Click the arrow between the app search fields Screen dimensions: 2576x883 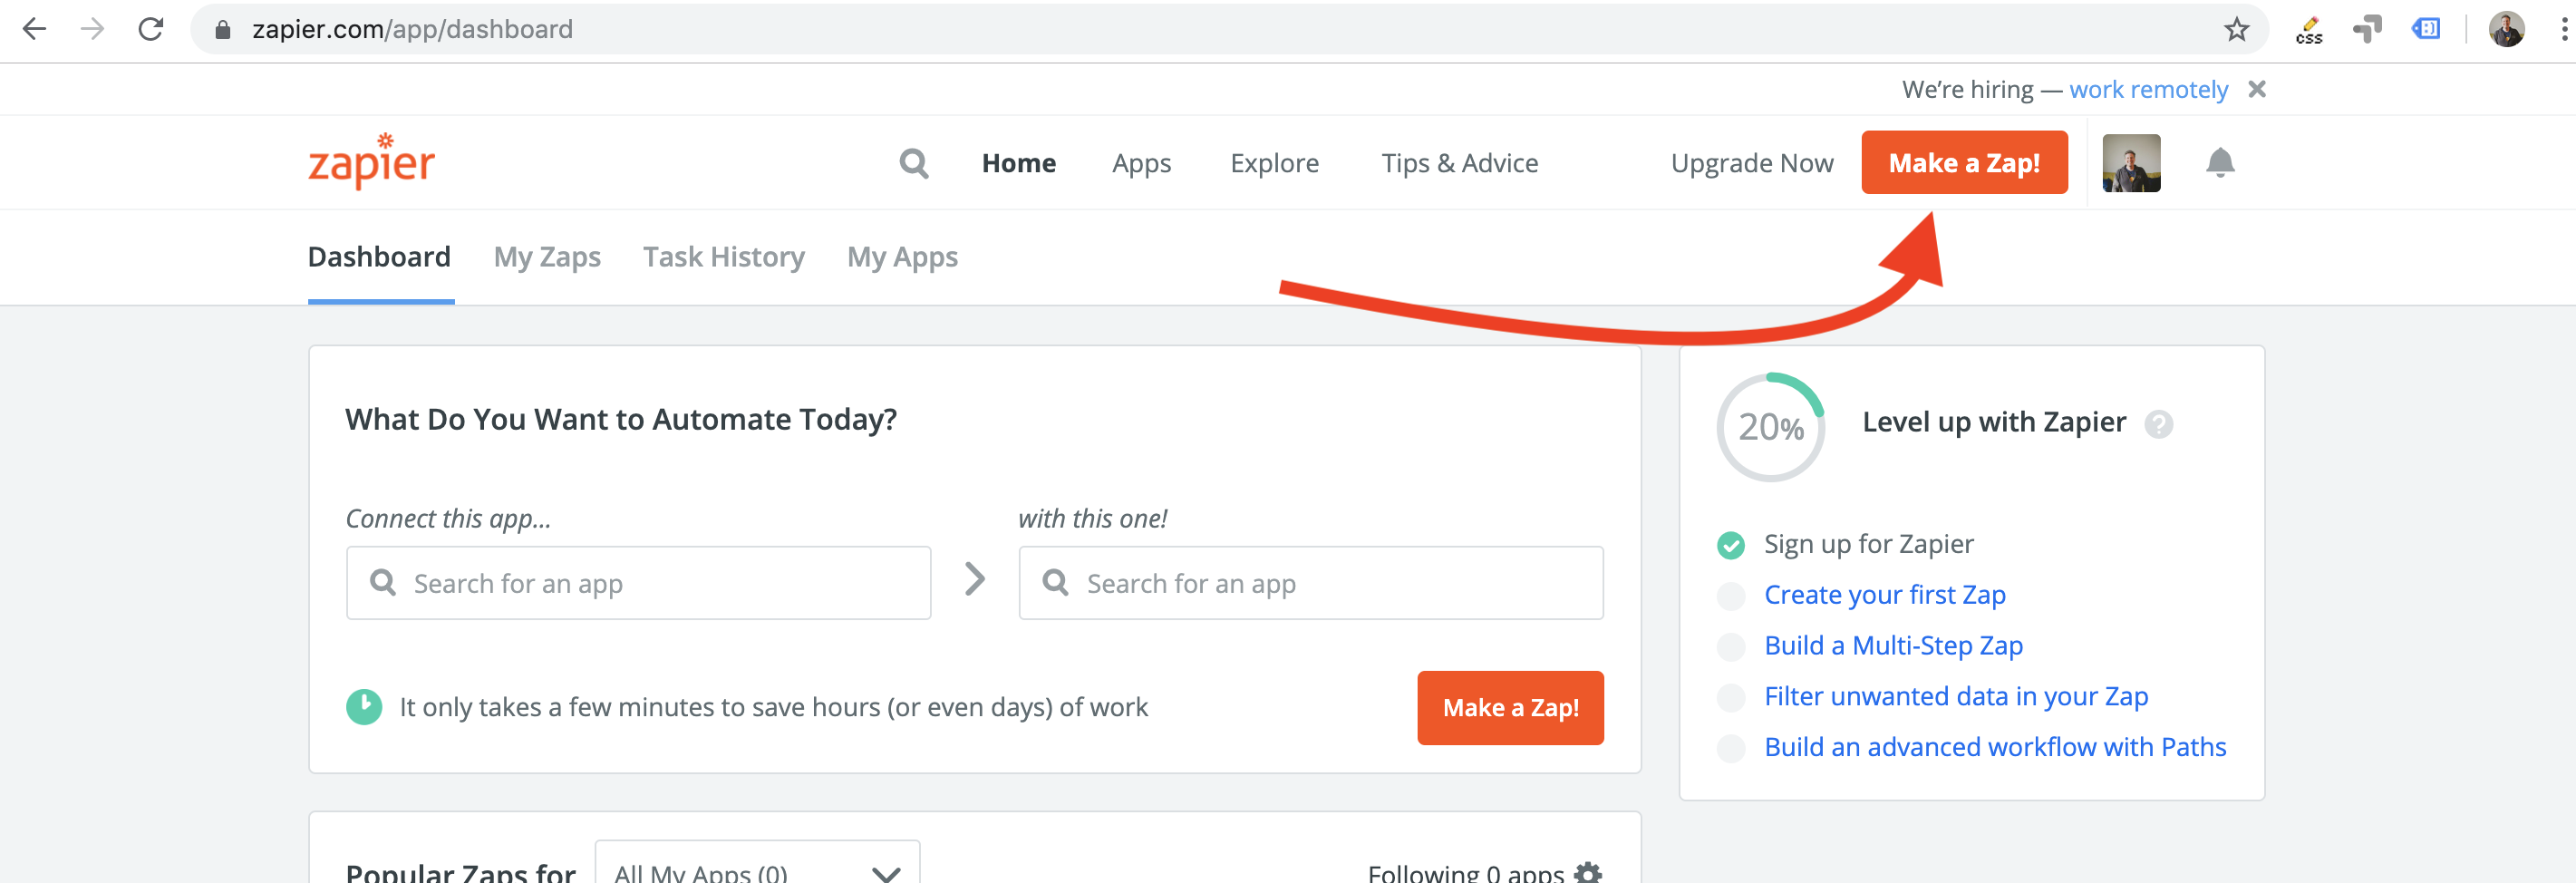974,580
